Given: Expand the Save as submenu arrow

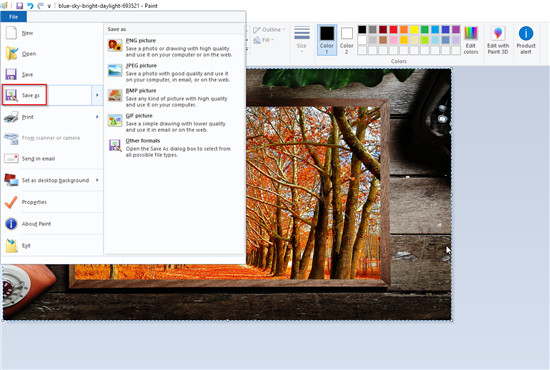Looking at the screenshot, I should point(97,95).
